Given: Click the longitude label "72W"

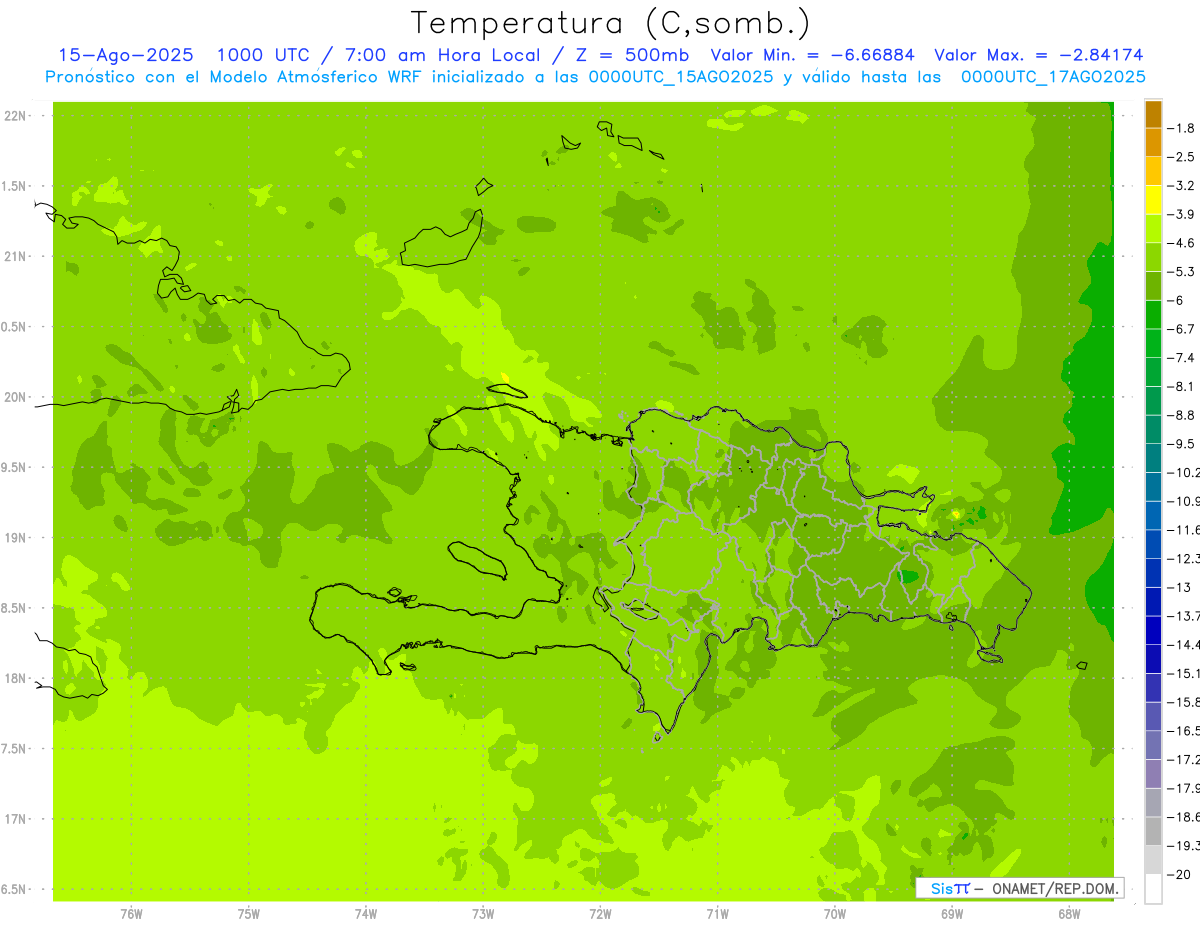Looking at the screenshot, I should [x=600, y=913].
